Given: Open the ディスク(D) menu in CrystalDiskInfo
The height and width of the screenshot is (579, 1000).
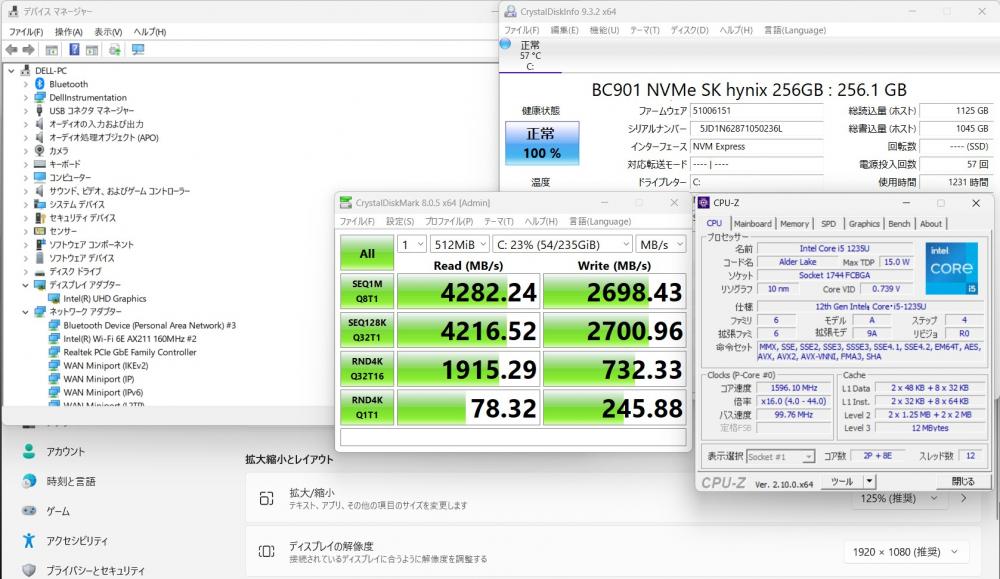Looking at the screenshot, I should (689, 30).
